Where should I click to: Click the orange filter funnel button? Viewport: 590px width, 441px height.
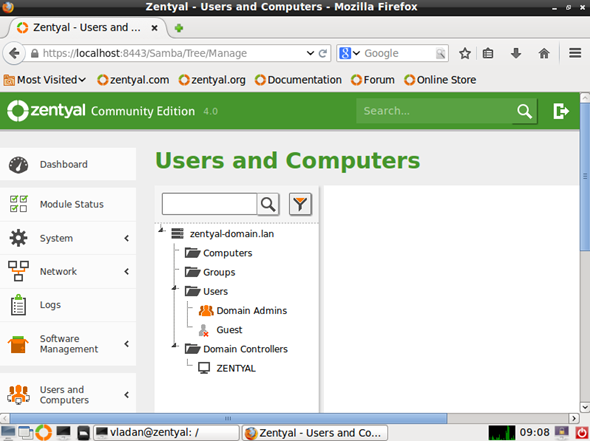tap(300, 204)
